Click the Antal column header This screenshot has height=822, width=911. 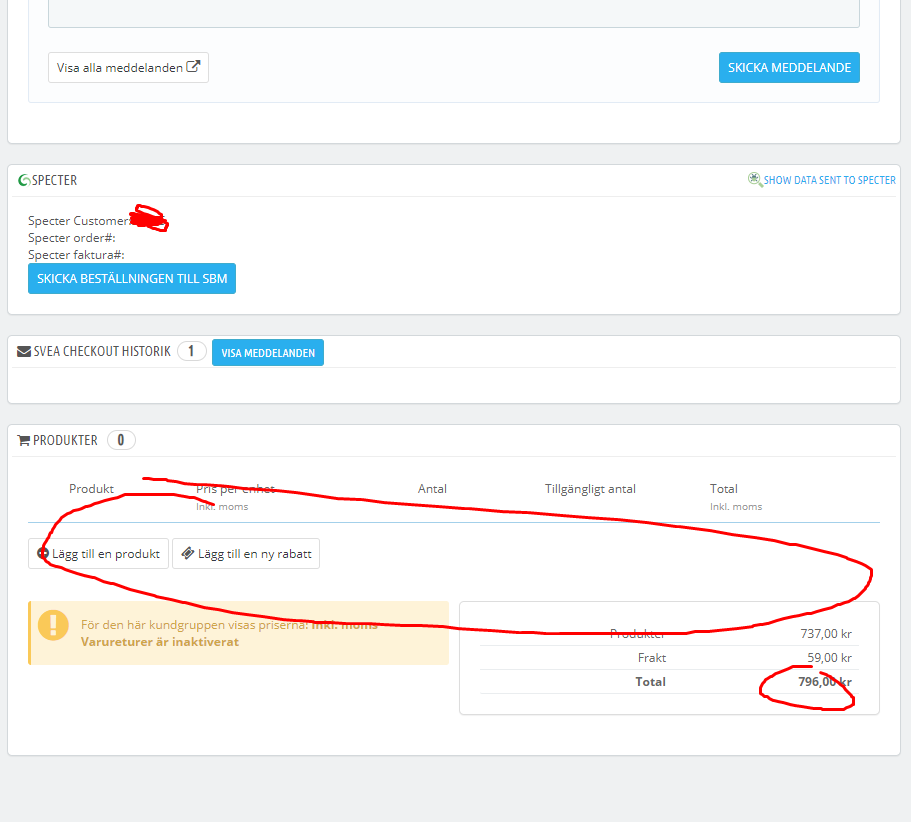pyautogui.click(x=432, y=489)
